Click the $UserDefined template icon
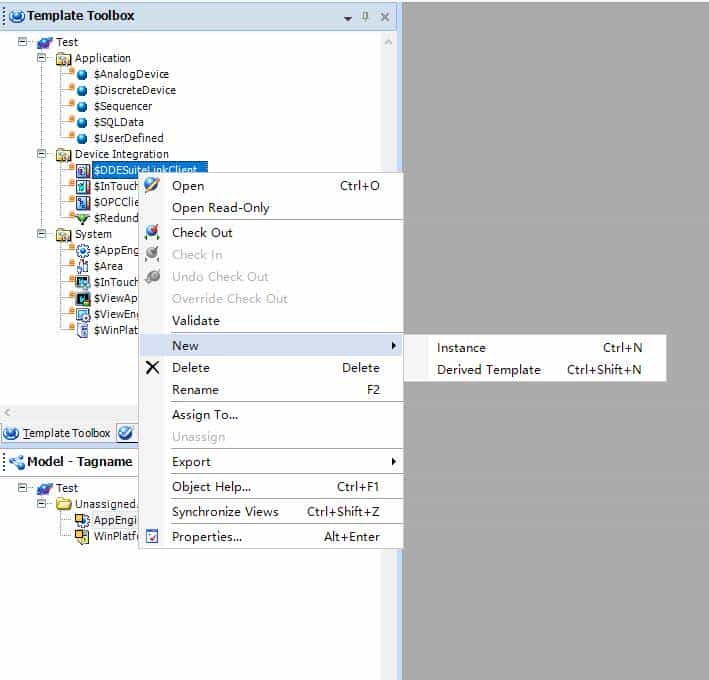This screenshot has height=680, width=709. [x=82, y=138]
